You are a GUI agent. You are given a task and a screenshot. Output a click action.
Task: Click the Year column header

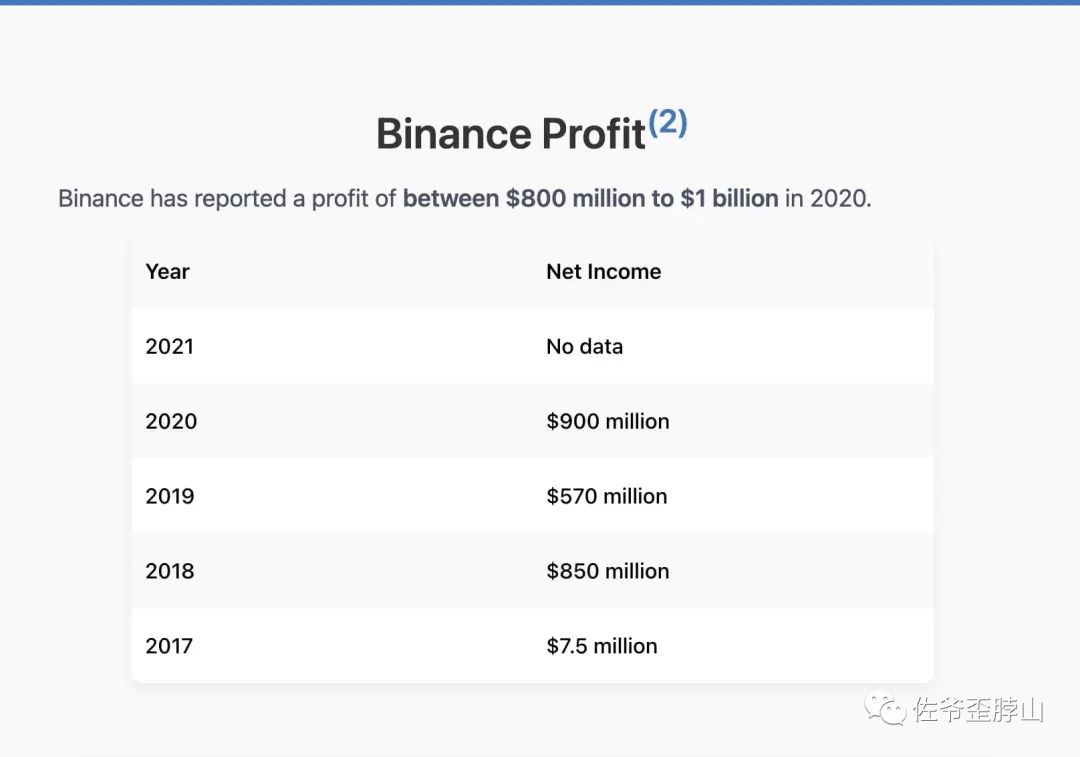click(168, 272)
